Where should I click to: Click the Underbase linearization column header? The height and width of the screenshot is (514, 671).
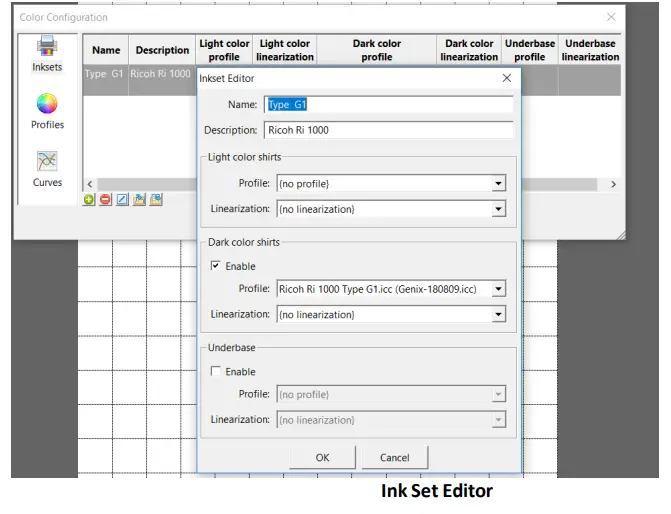(x=590, y=50)
